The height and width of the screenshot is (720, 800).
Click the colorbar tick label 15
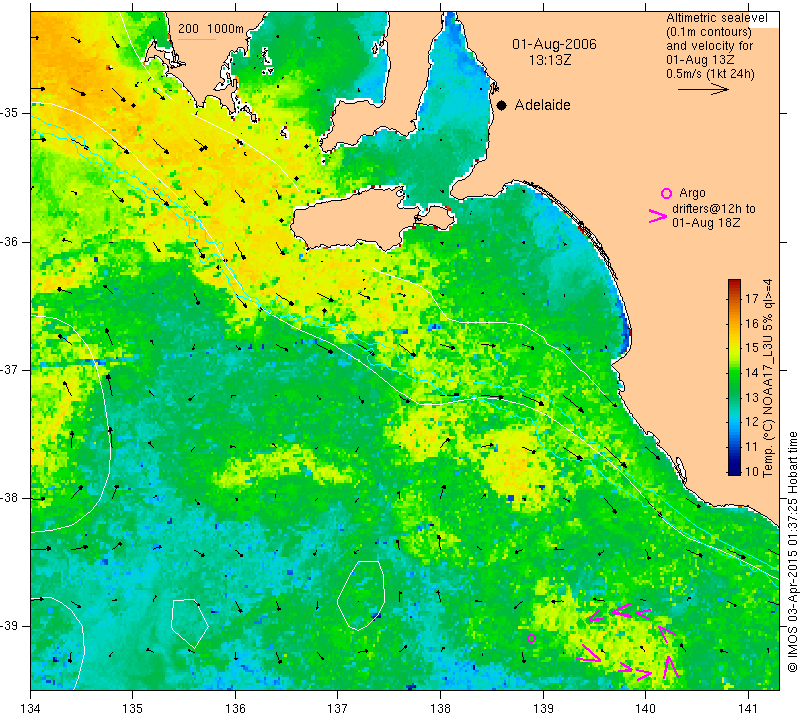click(752, 347)
